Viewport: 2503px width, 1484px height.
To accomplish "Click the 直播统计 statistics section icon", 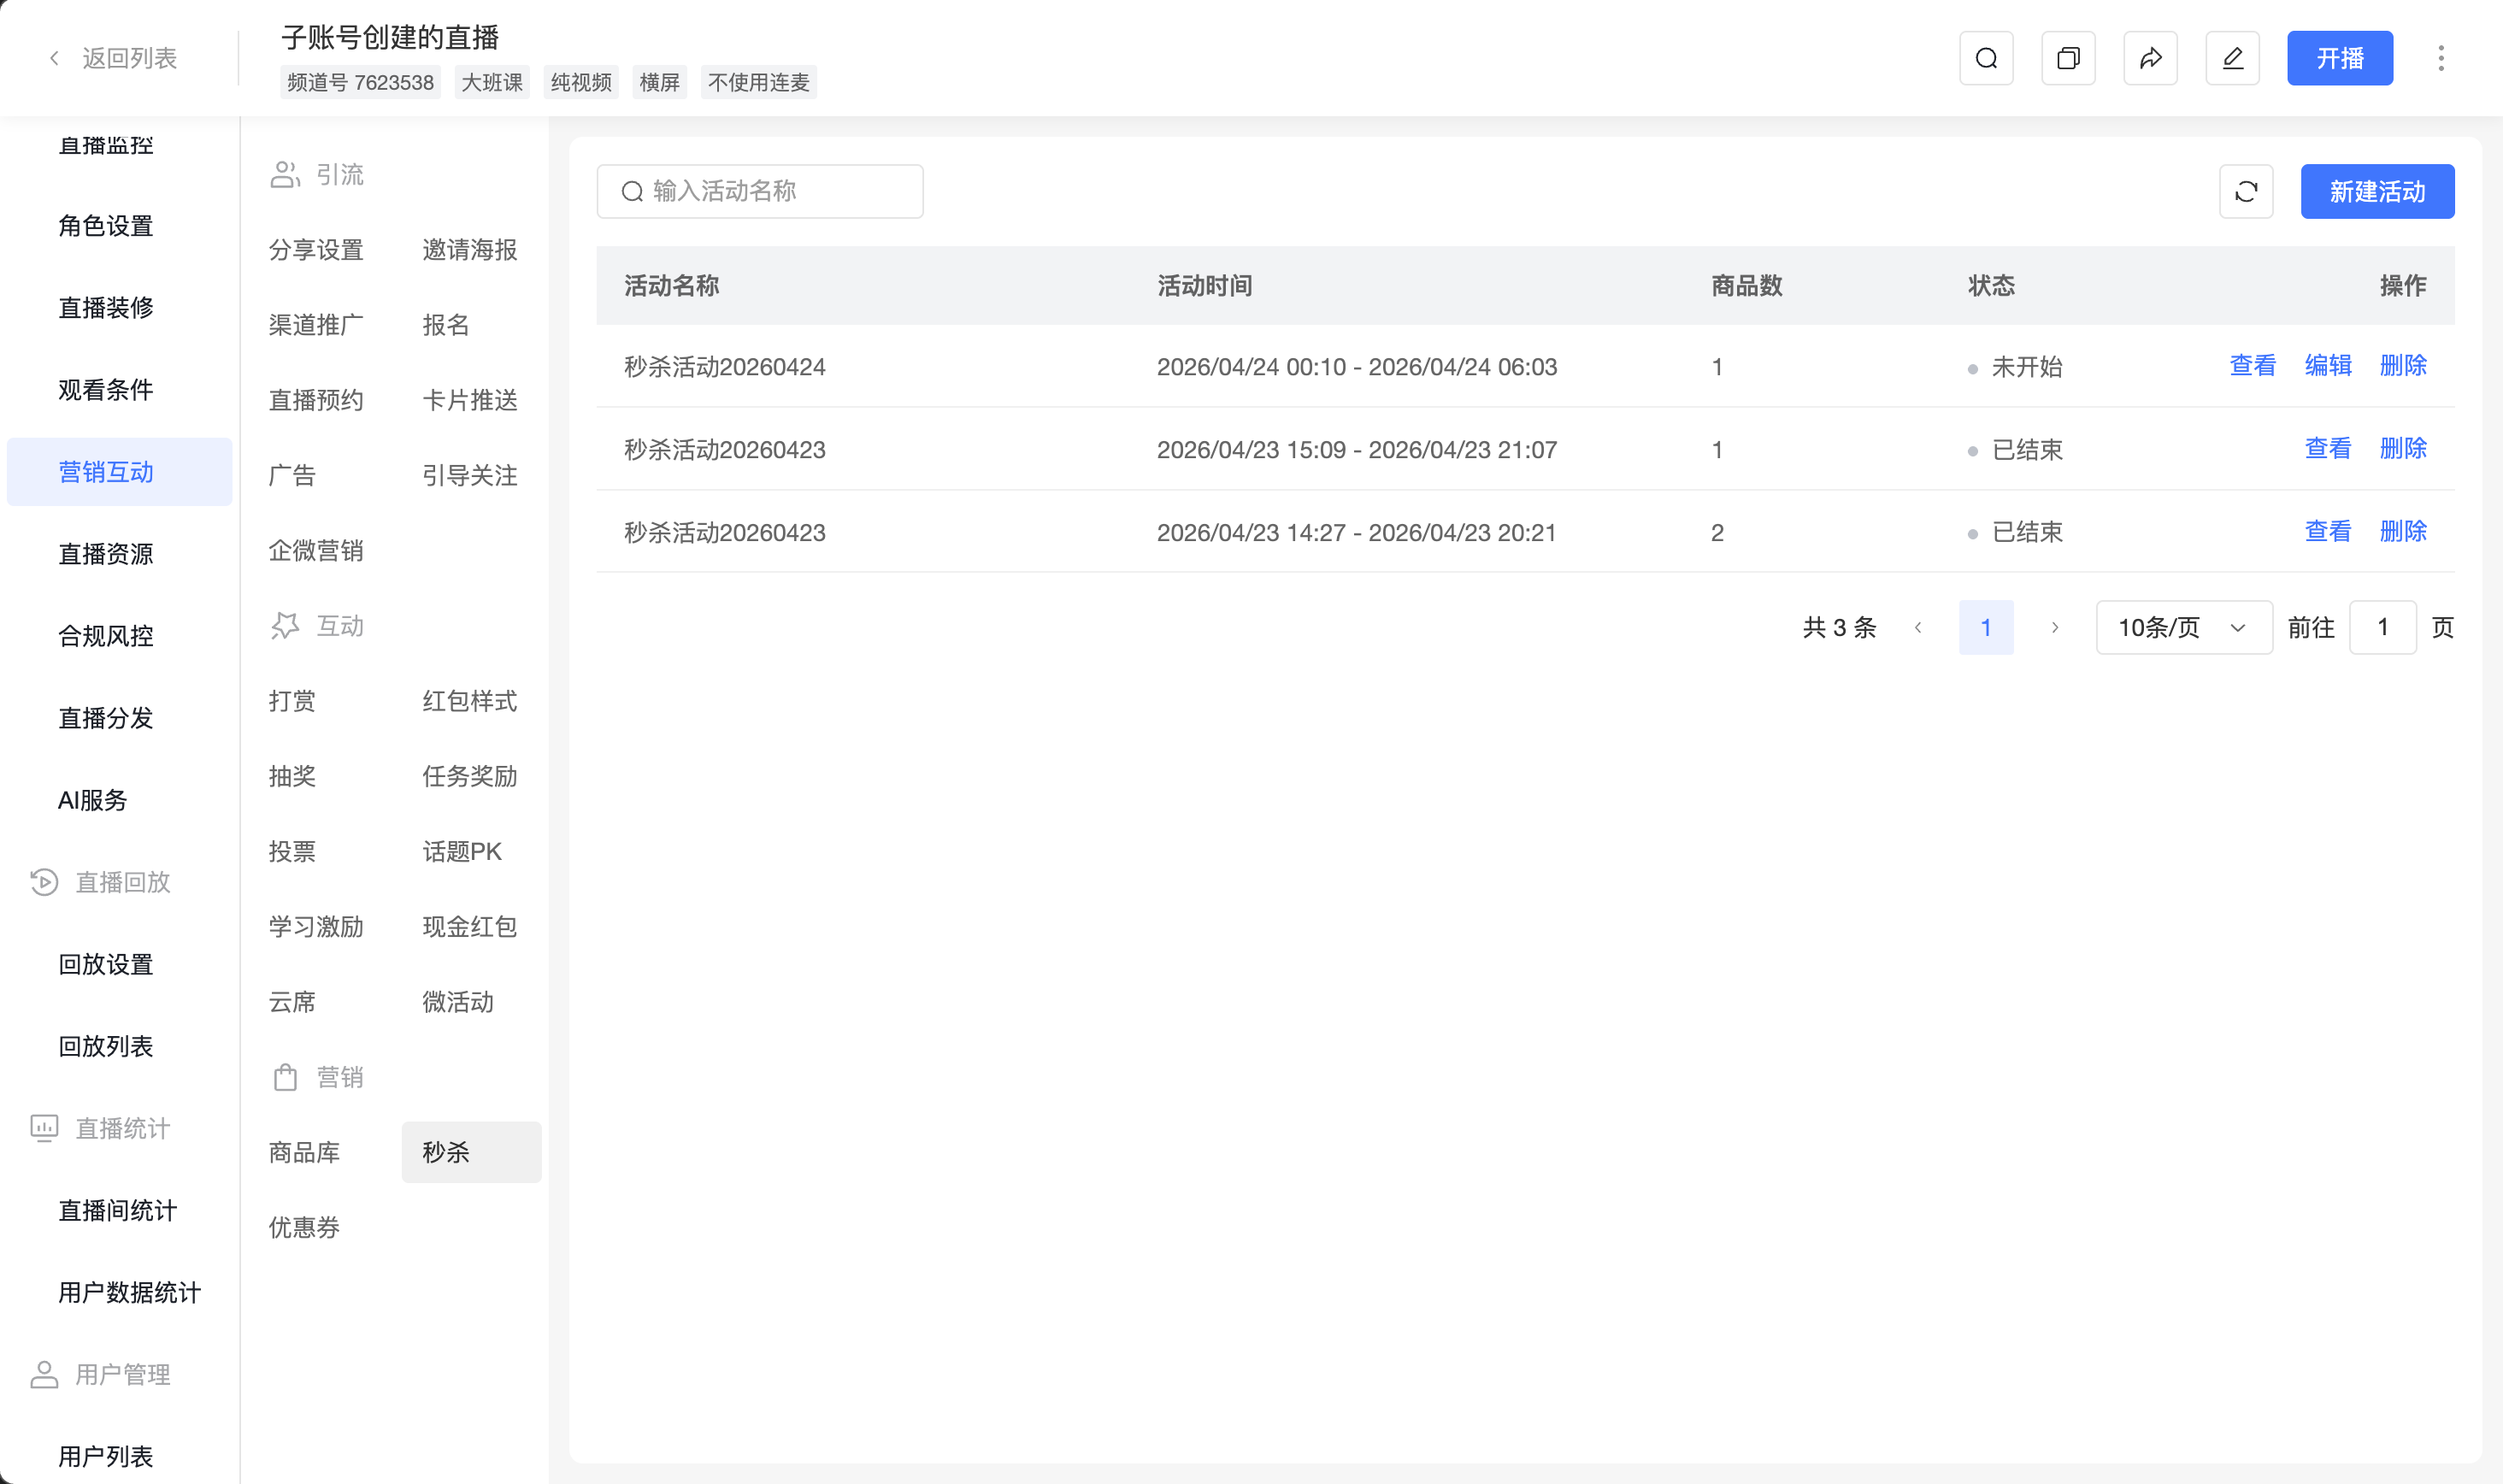I will tap(44, 1128).
